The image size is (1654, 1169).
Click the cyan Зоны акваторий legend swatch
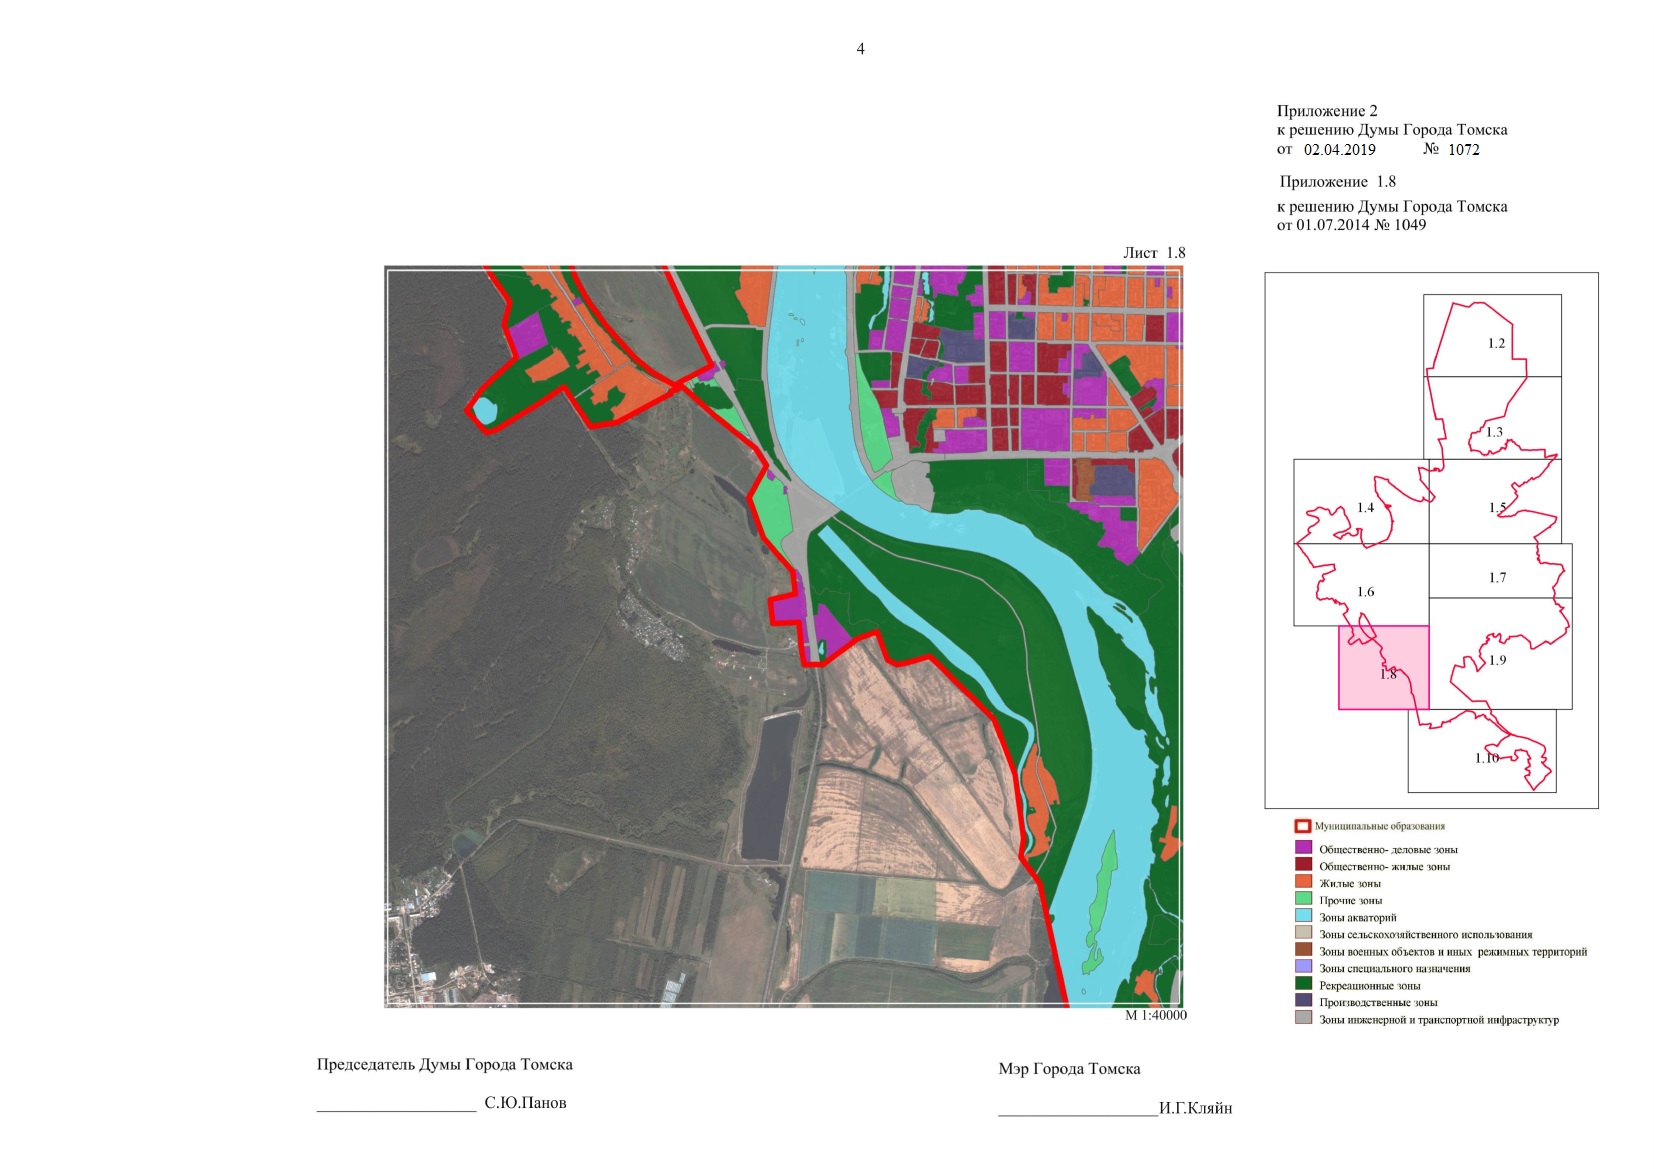(1303, 916)
